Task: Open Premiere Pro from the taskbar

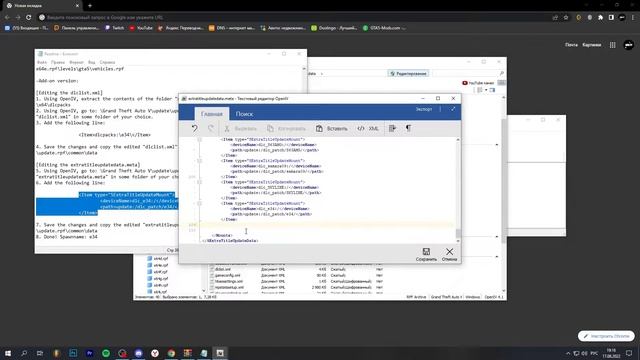Action: [89, 353]
